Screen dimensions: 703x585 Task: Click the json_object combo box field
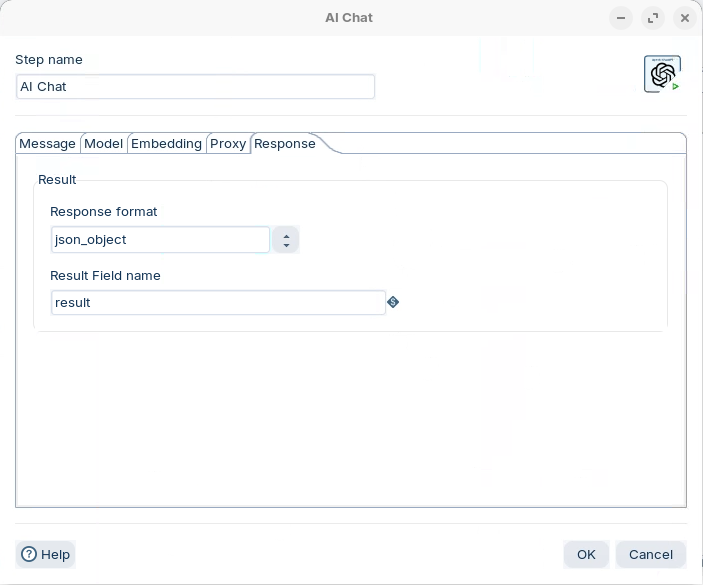point(160,240)
